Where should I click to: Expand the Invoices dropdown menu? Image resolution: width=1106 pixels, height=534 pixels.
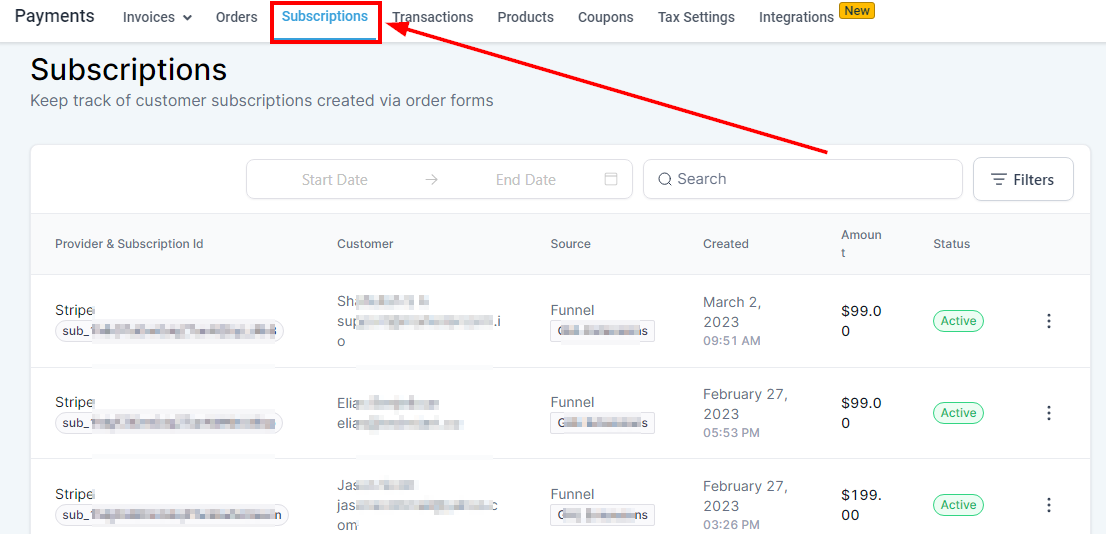pyautogui.click(x=157, y=18)
